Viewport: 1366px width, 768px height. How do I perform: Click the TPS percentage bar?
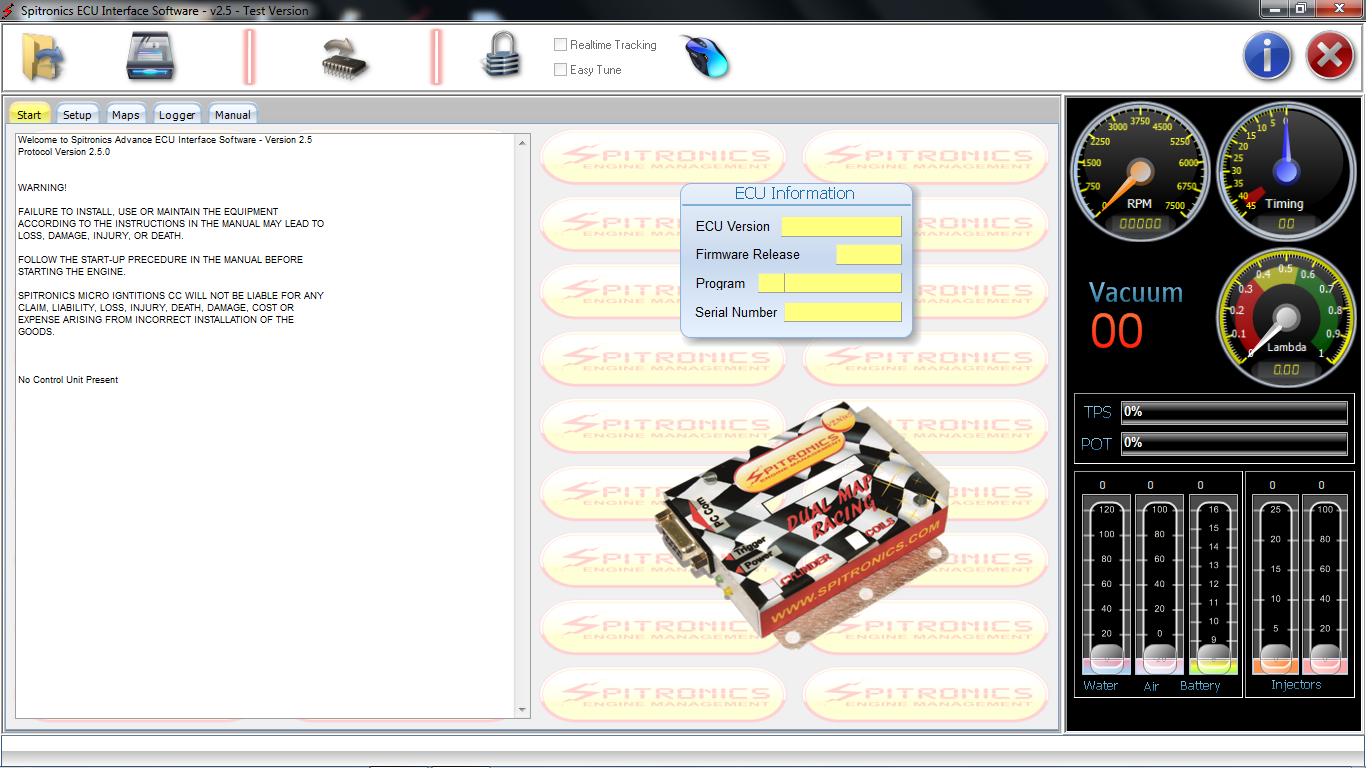[1234, 412]
